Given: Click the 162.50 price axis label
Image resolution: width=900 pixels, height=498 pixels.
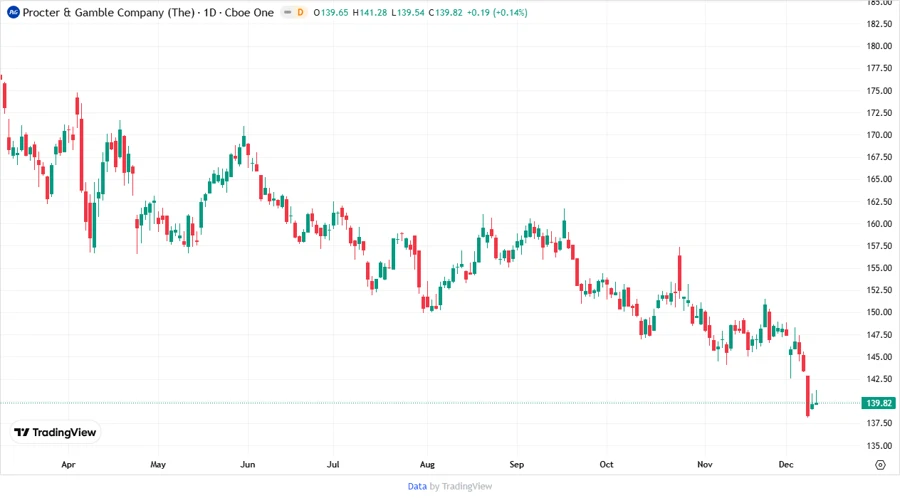Looking at the screenshot, I should pyautogui.click(x=879, y=202).
